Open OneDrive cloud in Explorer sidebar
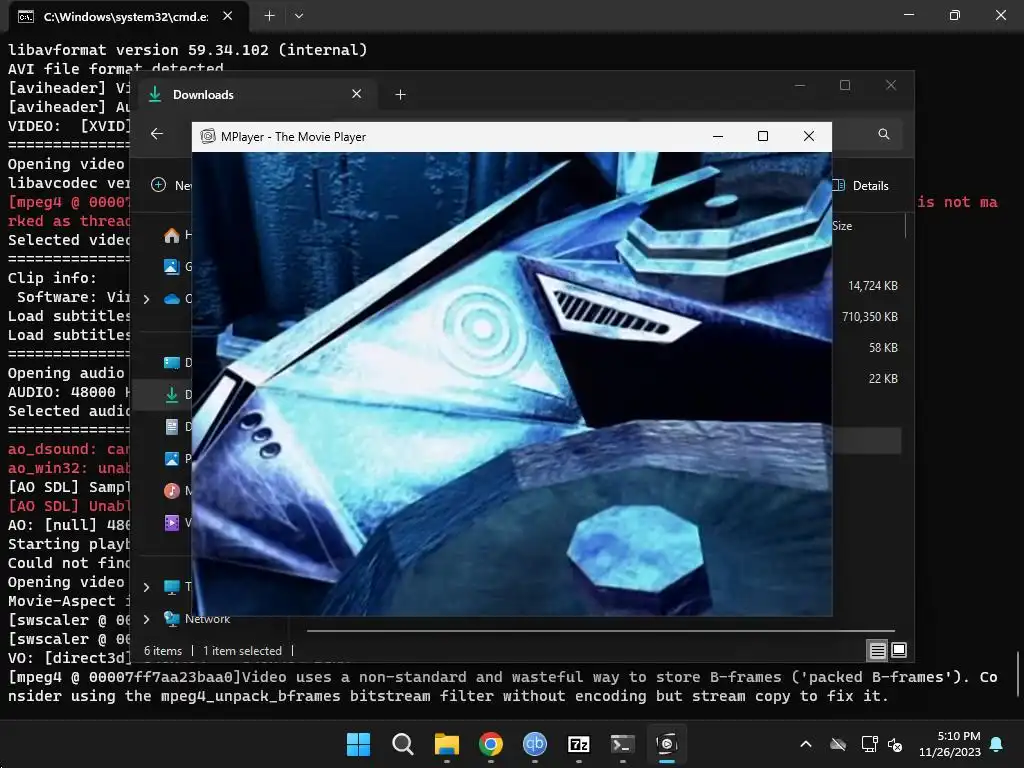1024x768 pixels. click(x=172, y=299)
